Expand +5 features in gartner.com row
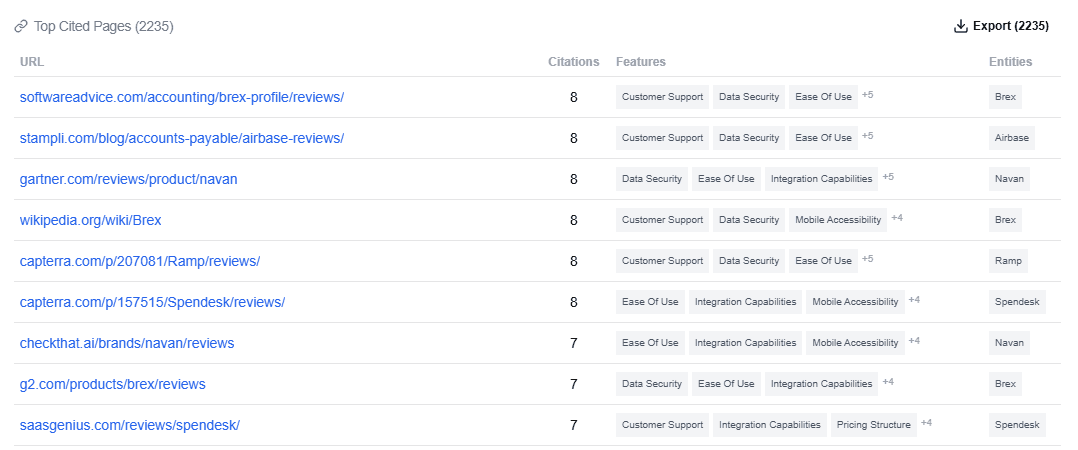The width and height of the screenshot is (1078, 450). coord(888,177)
